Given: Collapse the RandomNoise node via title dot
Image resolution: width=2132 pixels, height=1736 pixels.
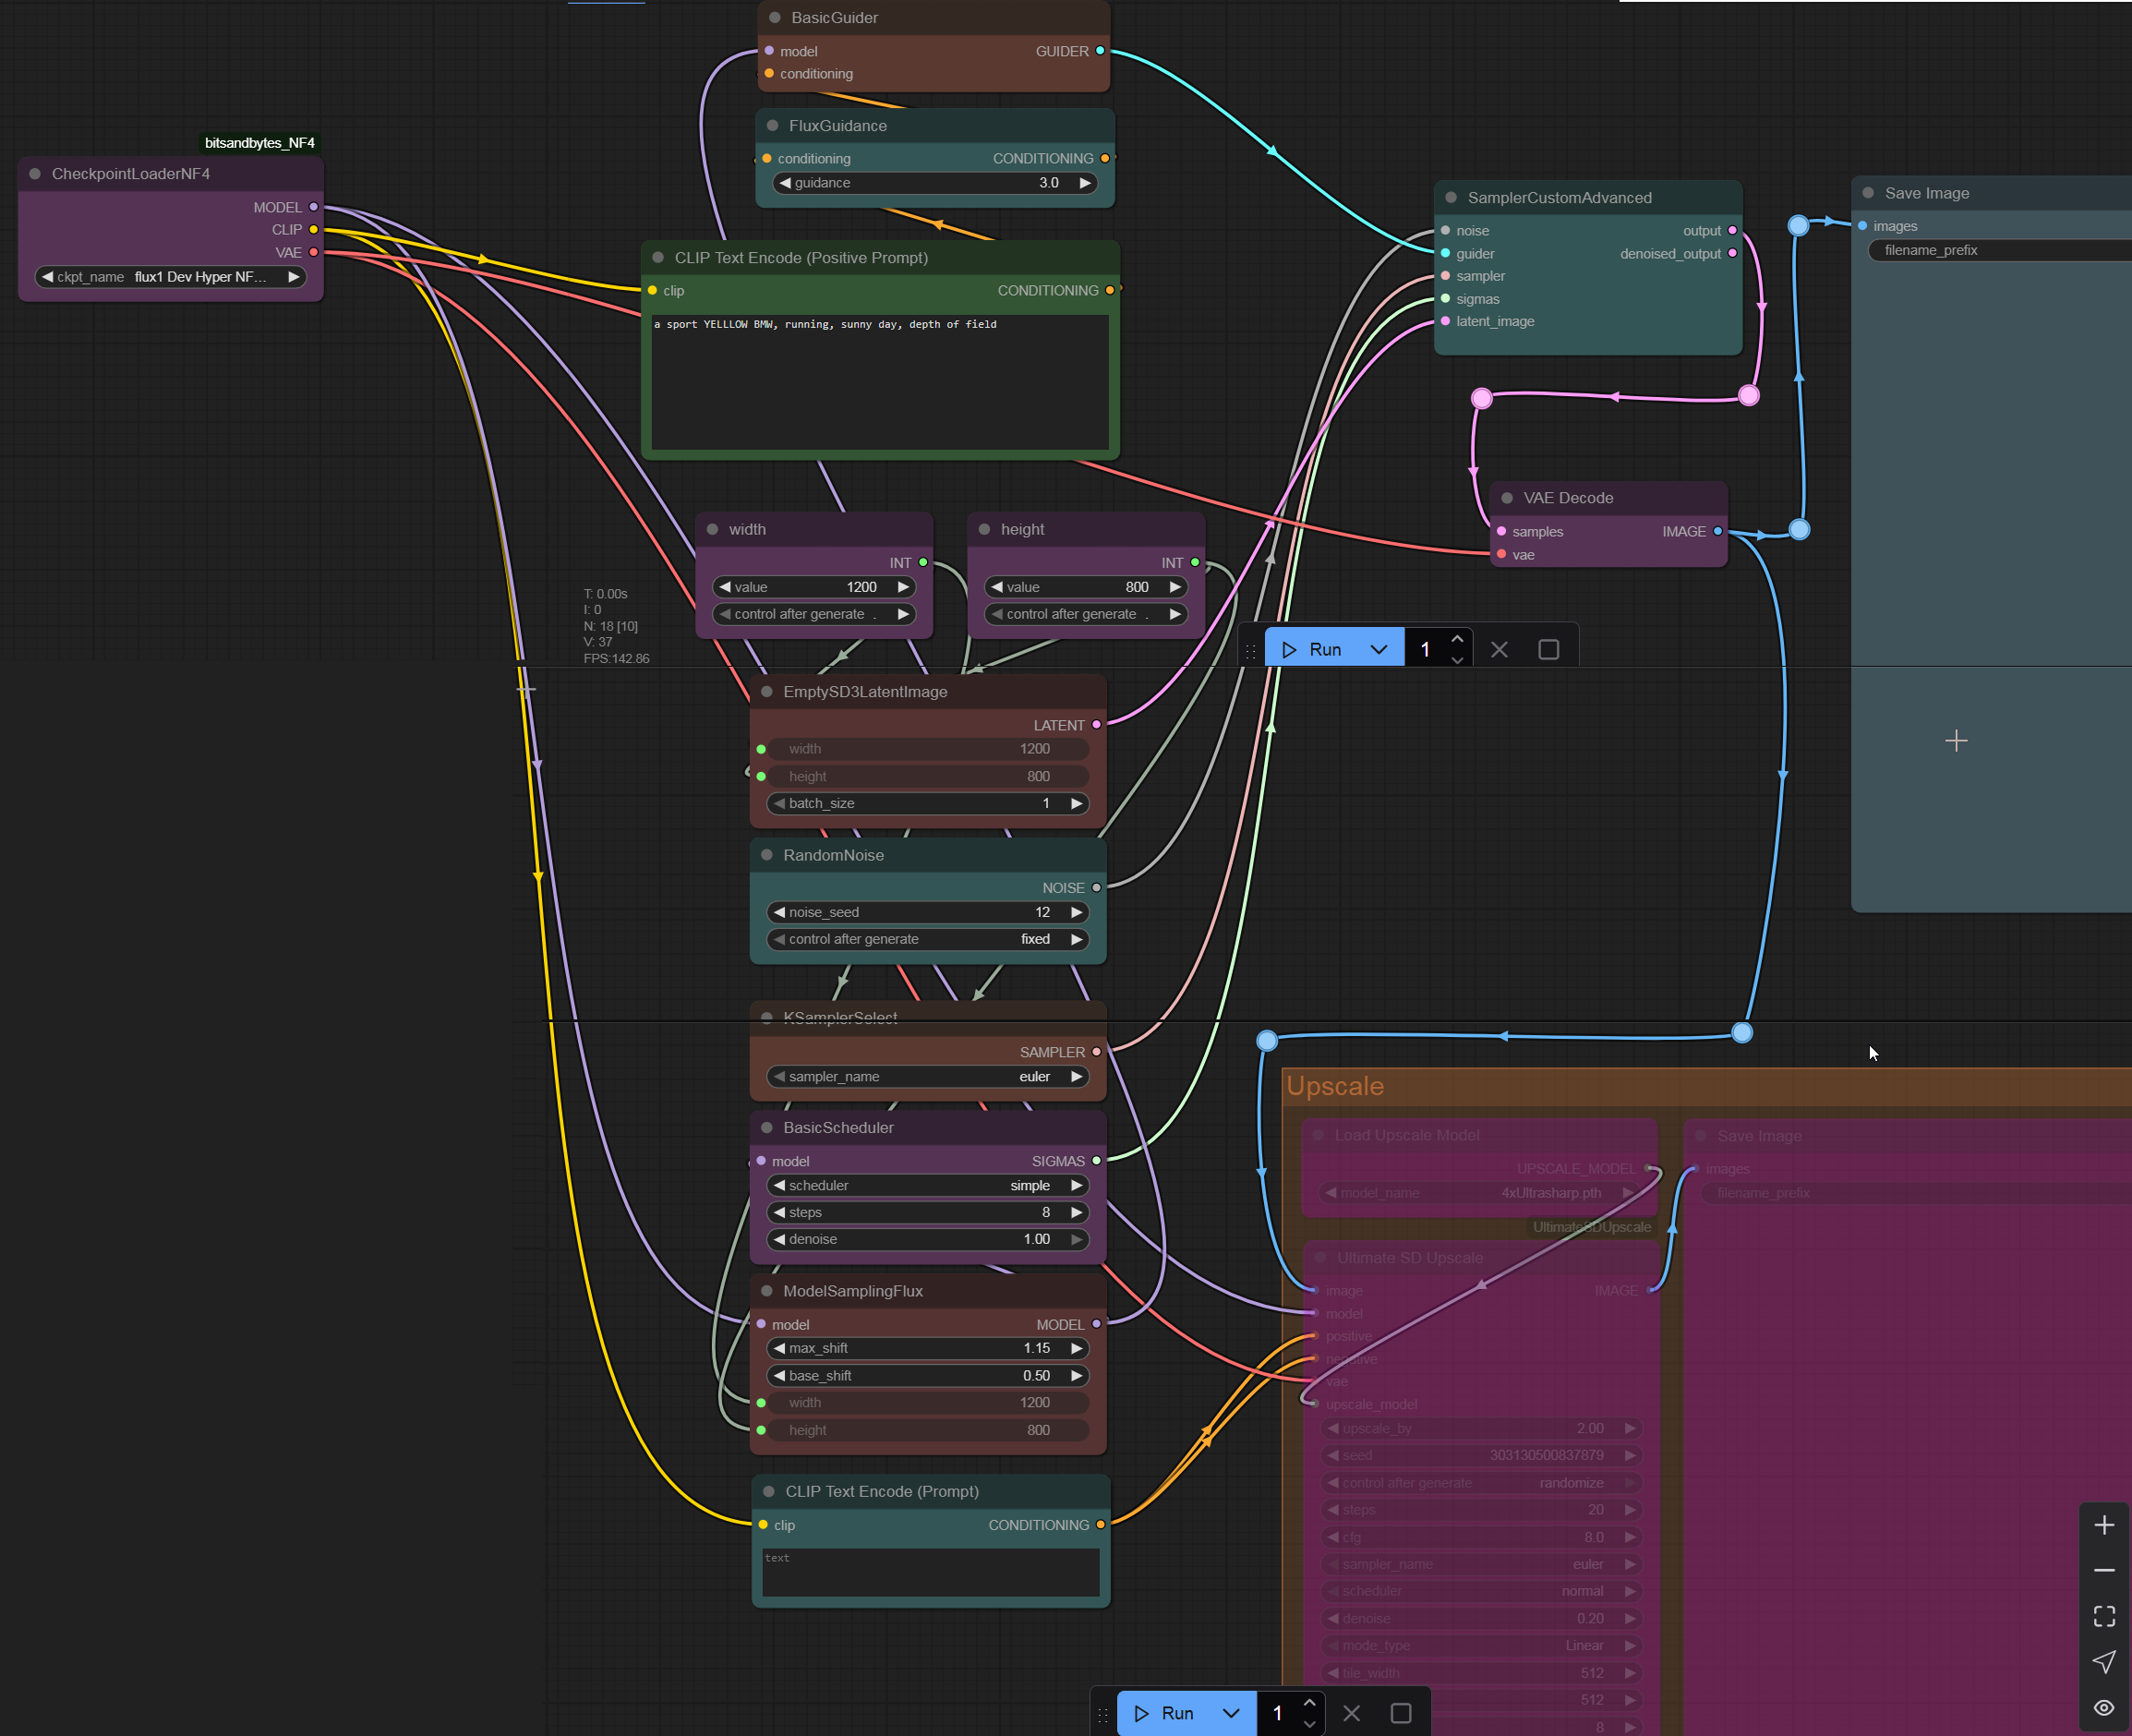Looking at the screenshot, I should tap(767, 855).
